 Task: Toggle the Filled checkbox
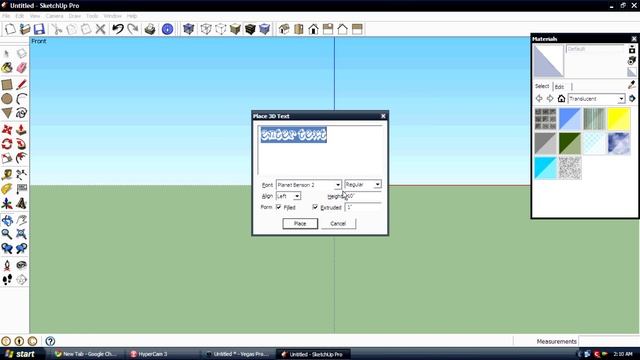pos(279,207)
